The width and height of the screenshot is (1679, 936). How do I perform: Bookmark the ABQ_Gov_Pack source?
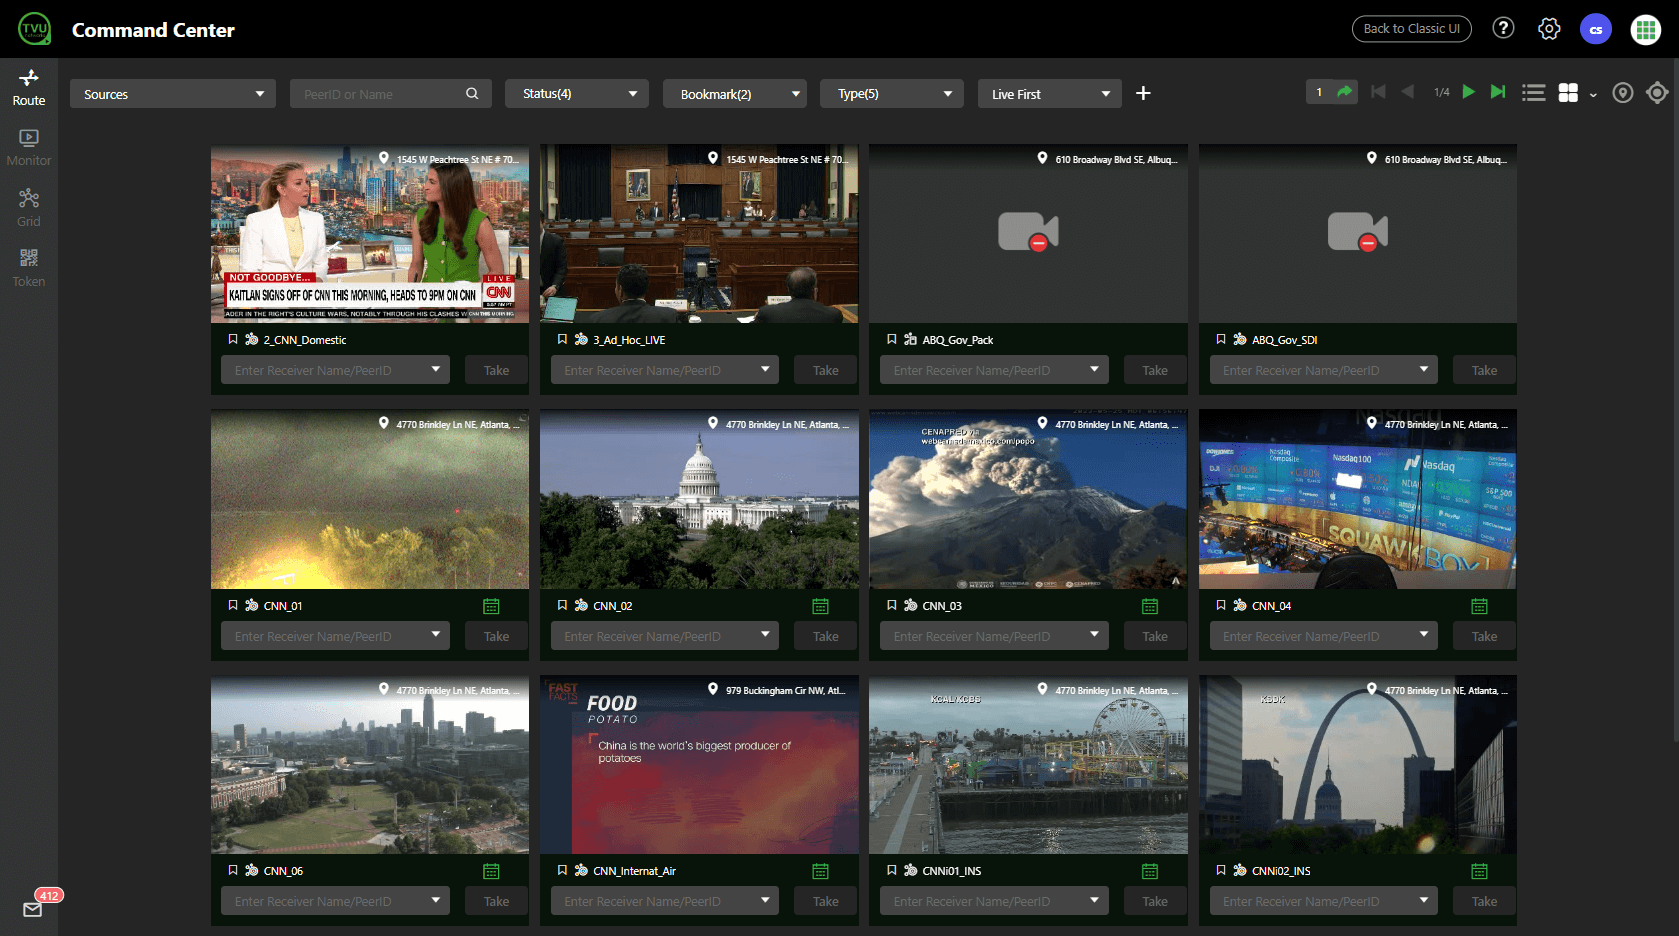click(x=892, y=340)
